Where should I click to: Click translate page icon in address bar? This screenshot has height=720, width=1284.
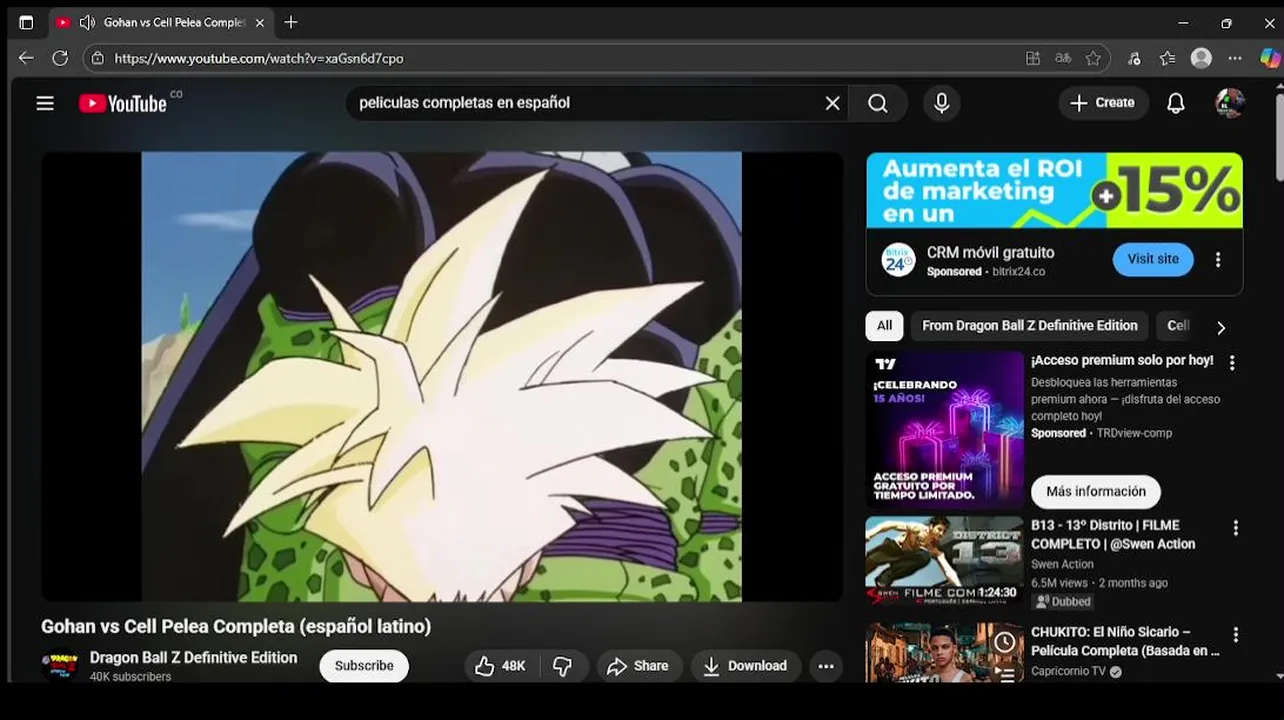(x=1063, y=58)
